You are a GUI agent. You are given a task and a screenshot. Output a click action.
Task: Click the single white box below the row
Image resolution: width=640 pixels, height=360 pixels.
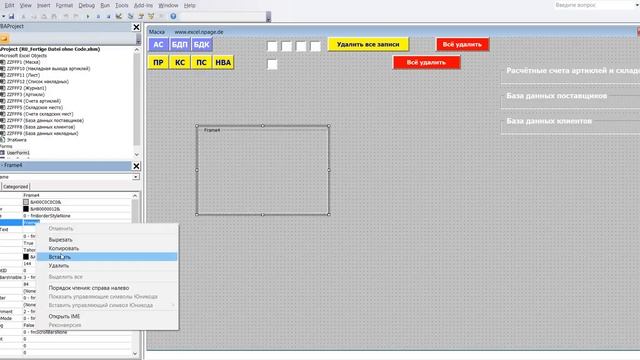pyautogui.click(x=272, y=64)
